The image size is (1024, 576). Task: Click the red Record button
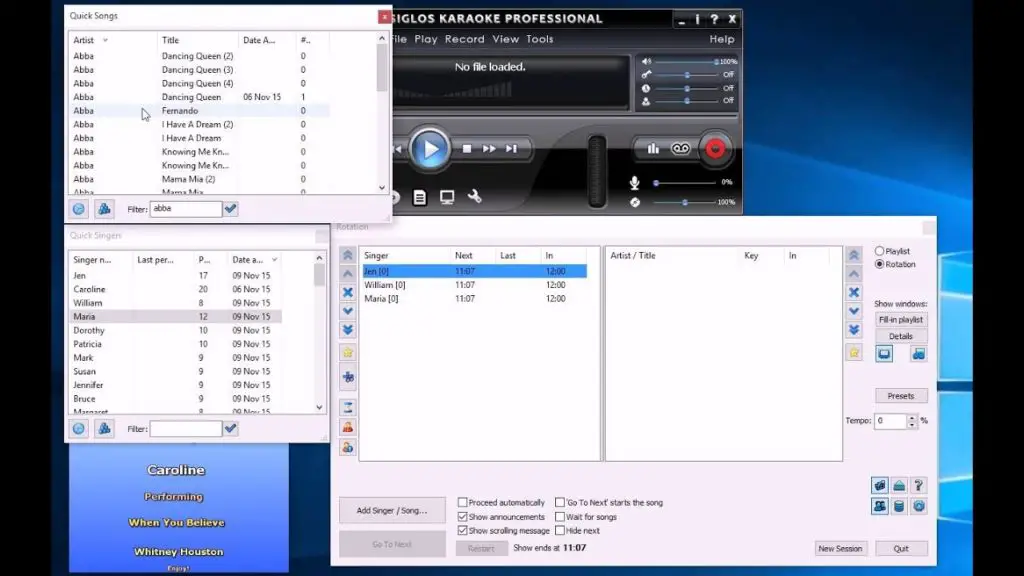pos(715,149)
